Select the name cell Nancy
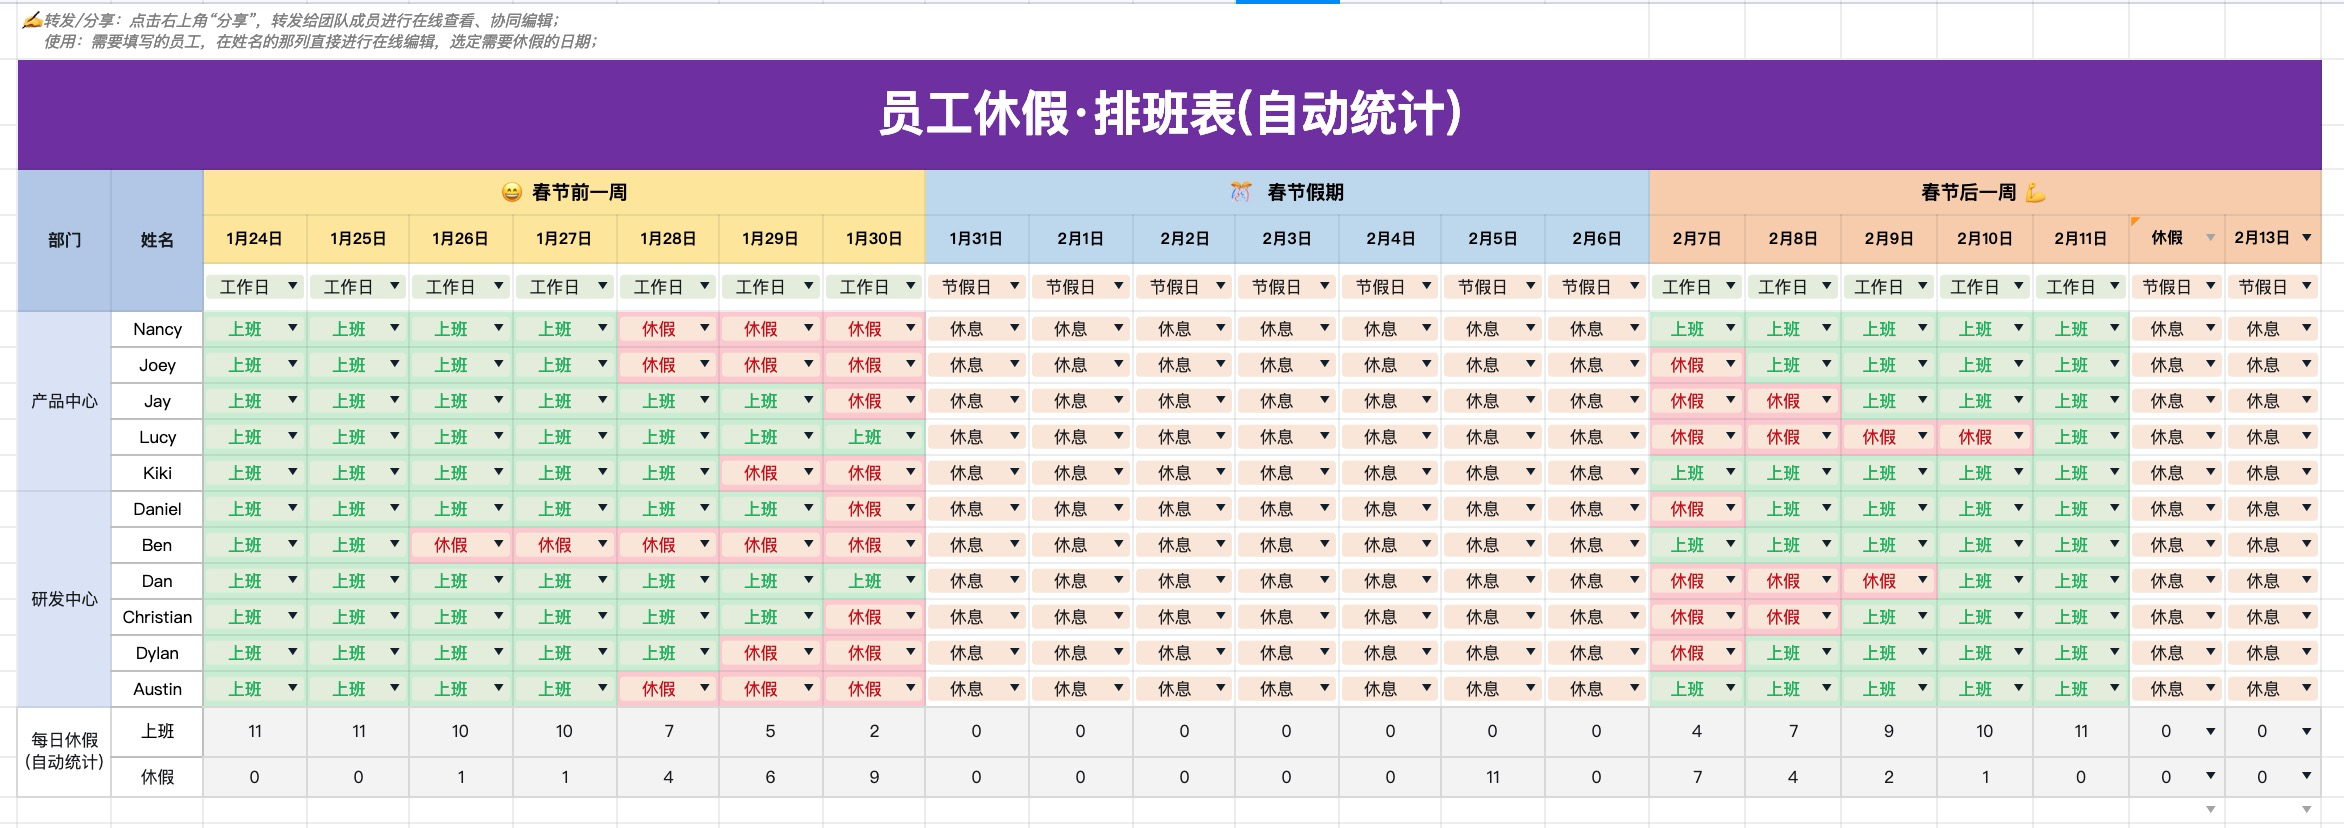 pyautogui.click(x=157, y=329)
